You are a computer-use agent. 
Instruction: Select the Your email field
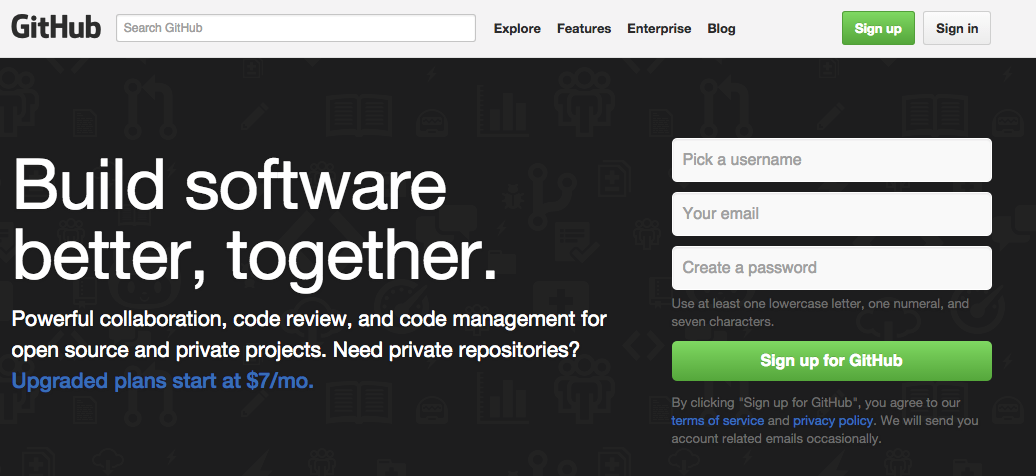point(832,214)
